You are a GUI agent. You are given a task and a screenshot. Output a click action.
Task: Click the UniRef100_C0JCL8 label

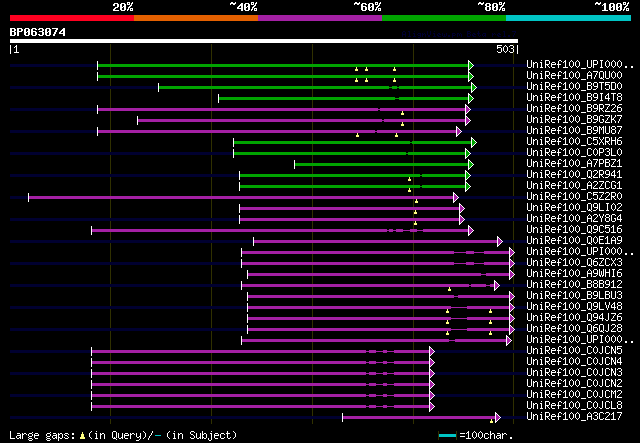574,406
